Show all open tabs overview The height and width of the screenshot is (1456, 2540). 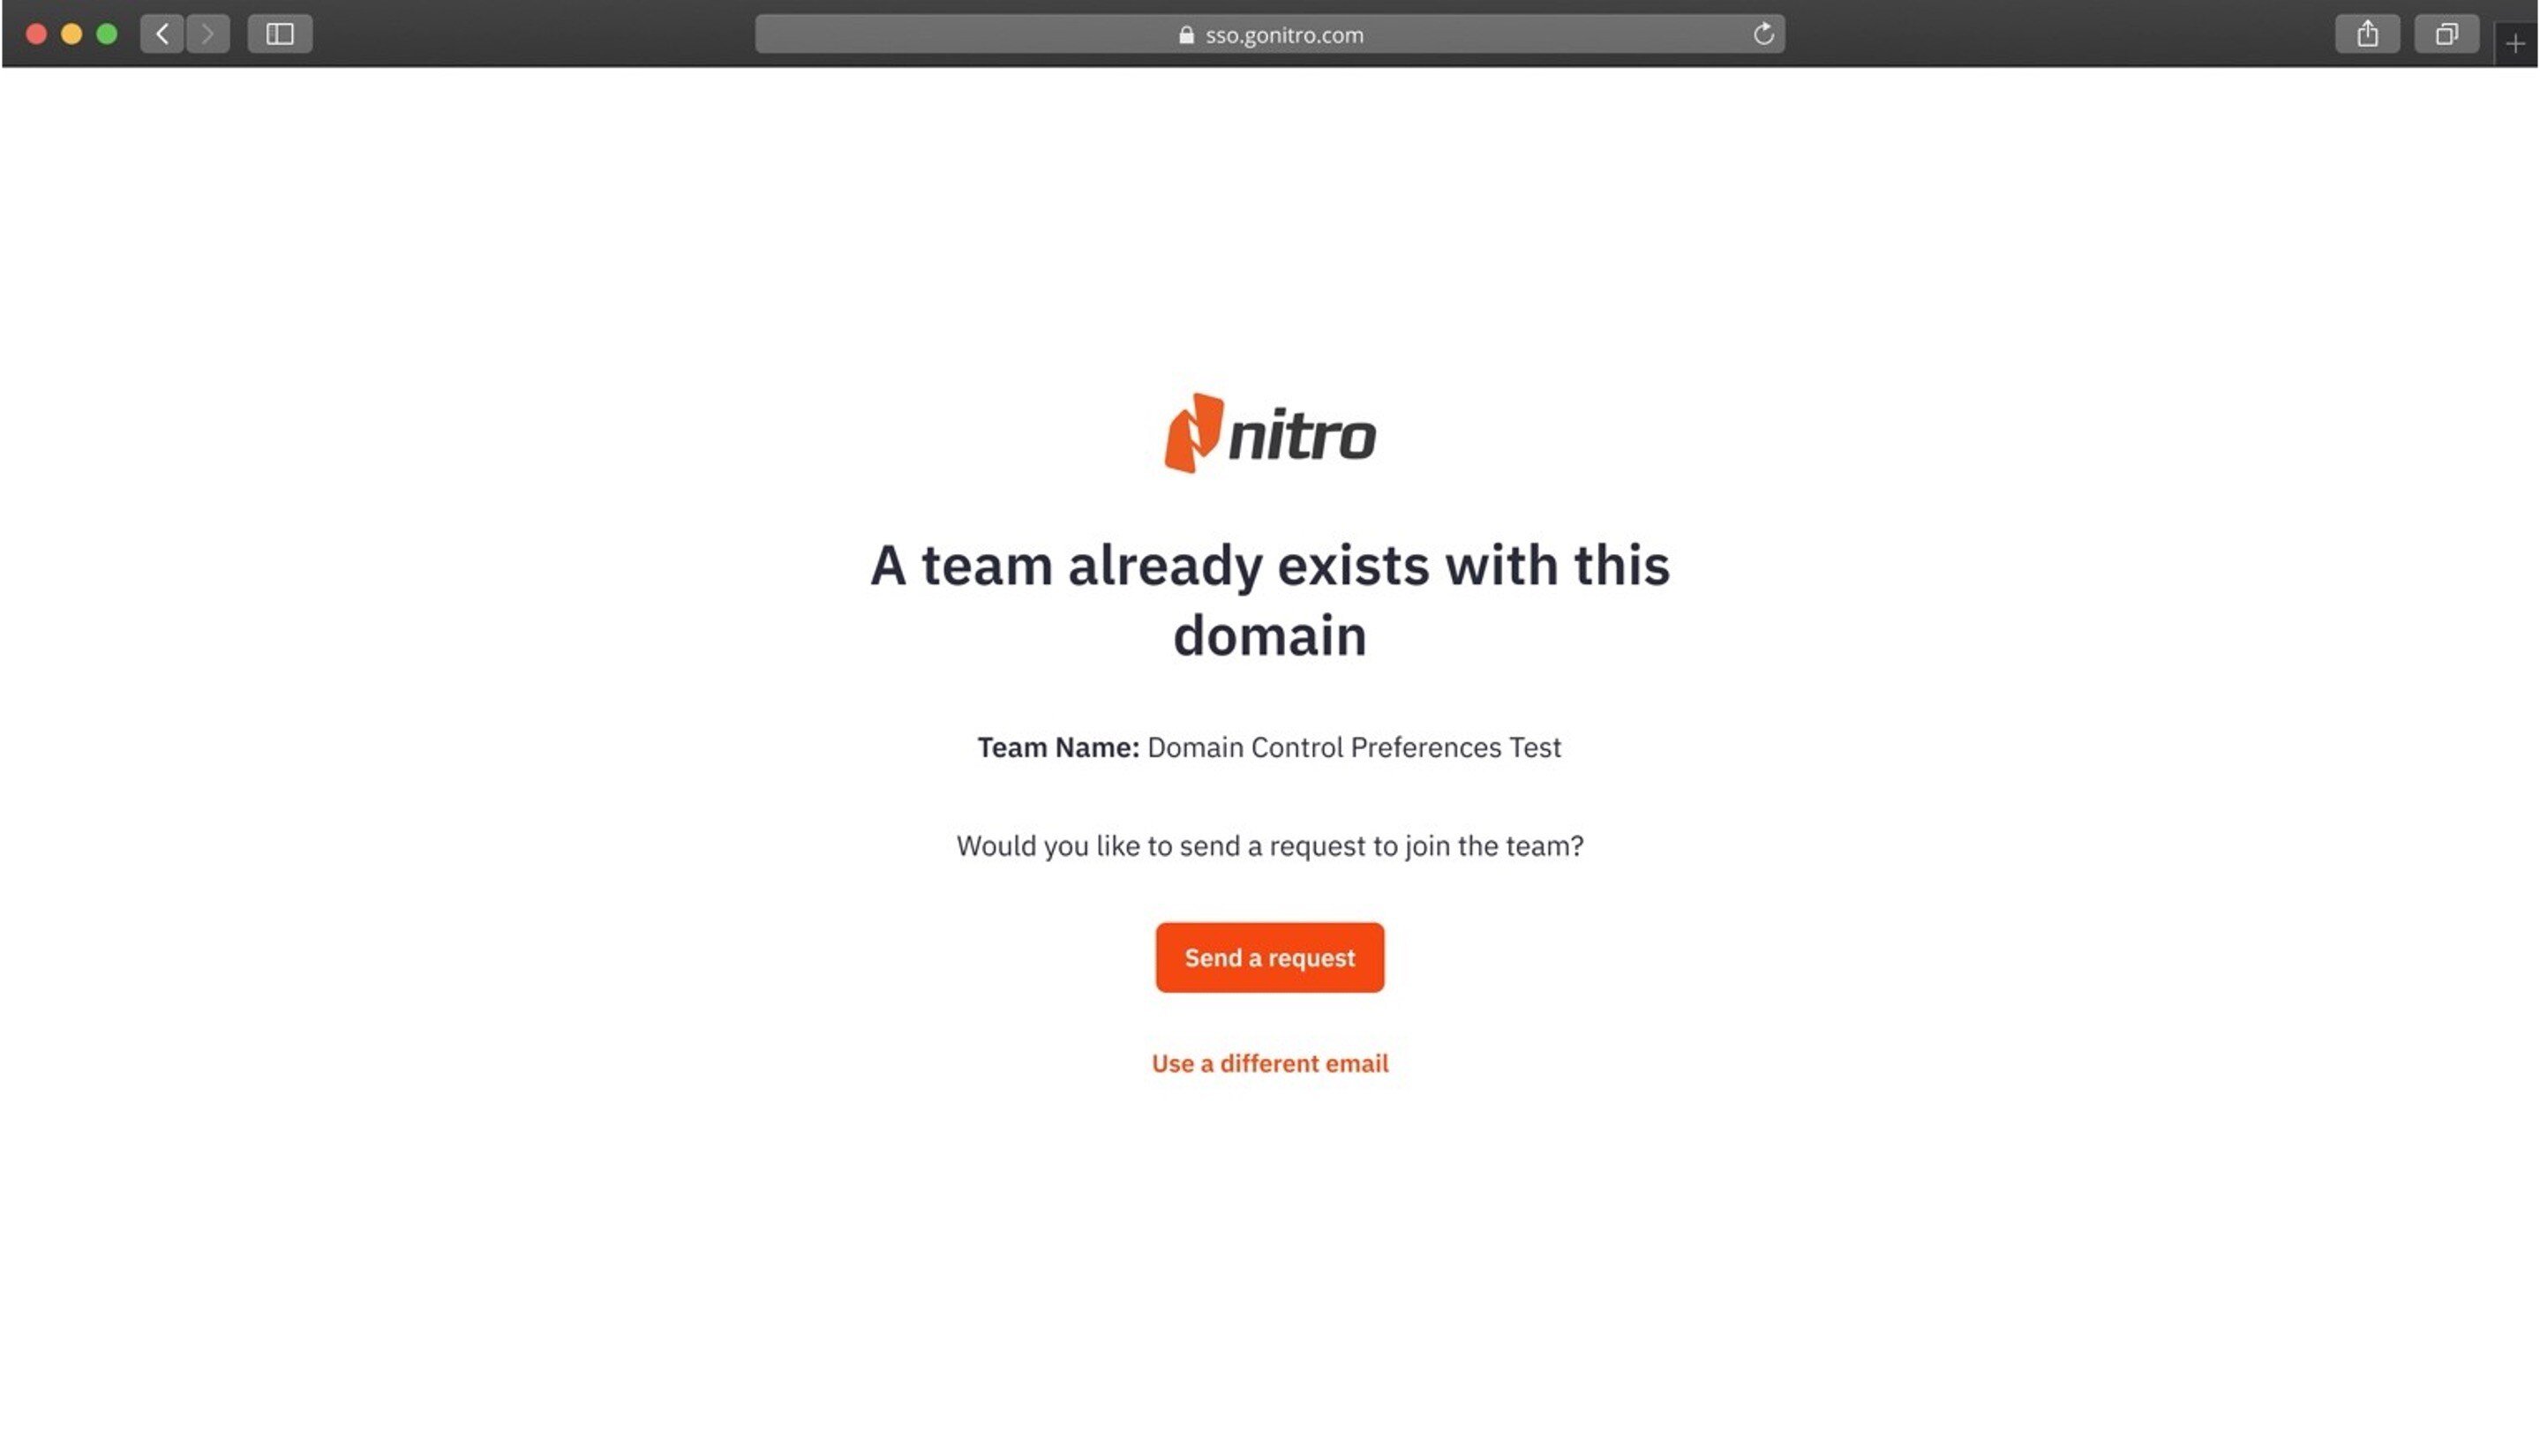(x=2447, y=33)
